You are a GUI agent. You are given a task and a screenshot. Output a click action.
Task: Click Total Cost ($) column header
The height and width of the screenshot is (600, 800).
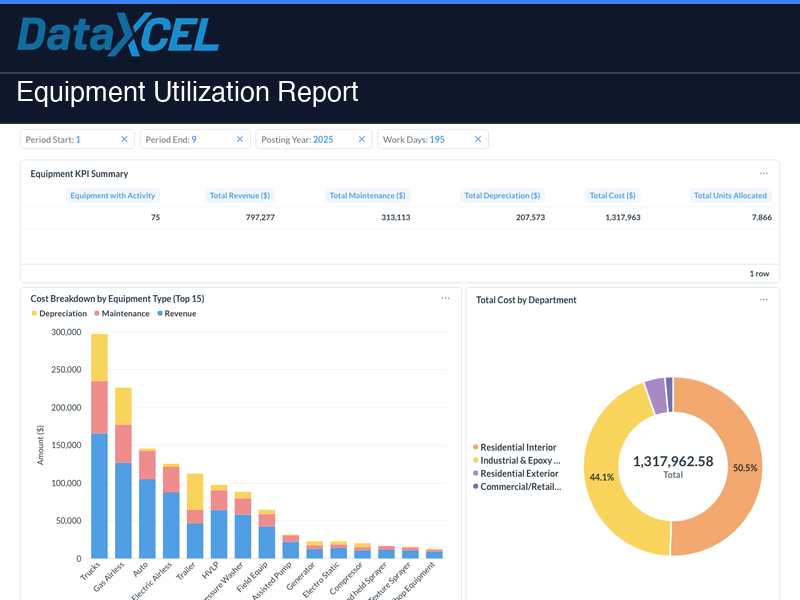[x=613, y=196]
